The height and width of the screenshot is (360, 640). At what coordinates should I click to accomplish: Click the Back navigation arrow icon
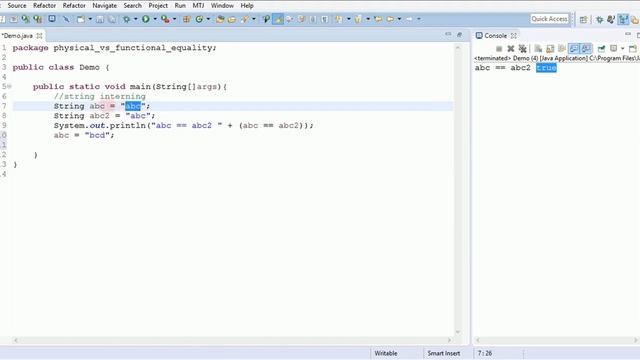pos(390,19)
